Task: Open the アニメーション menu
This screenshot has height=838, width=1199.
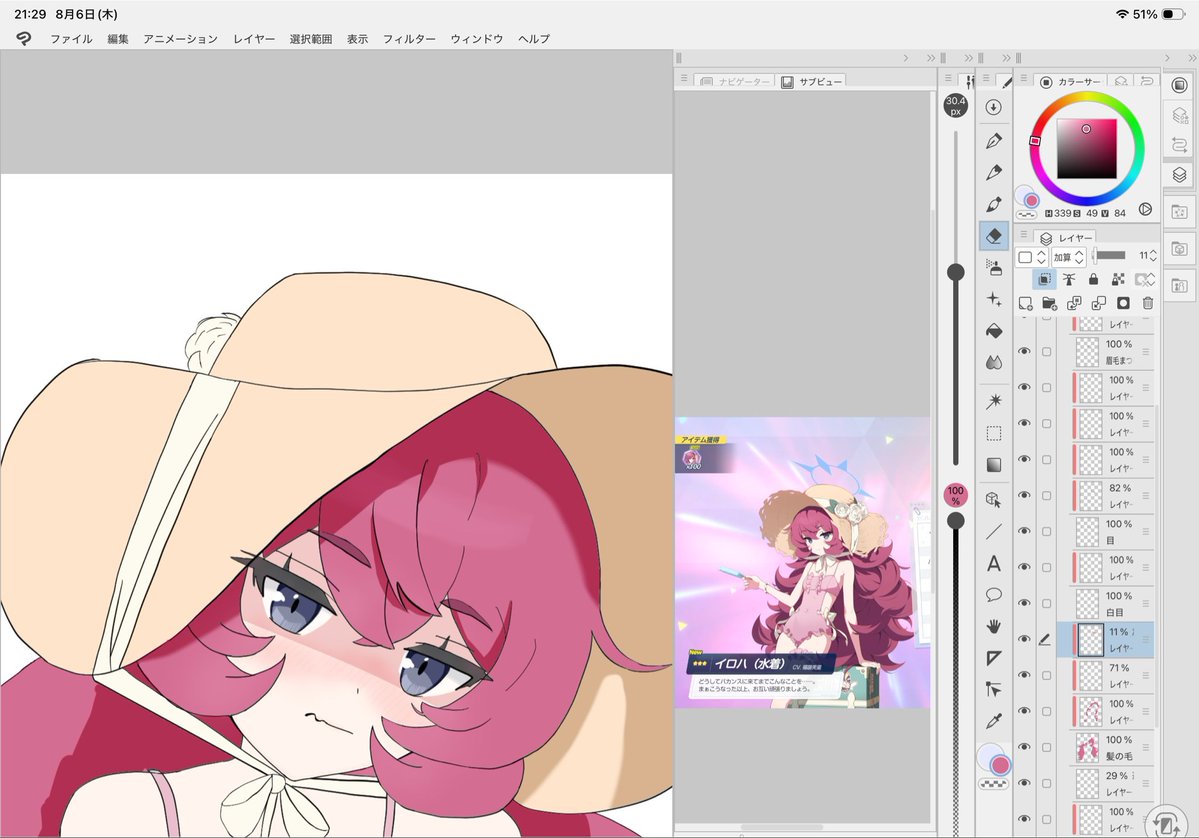Action: pyautogui.click(x=180, y=39)
